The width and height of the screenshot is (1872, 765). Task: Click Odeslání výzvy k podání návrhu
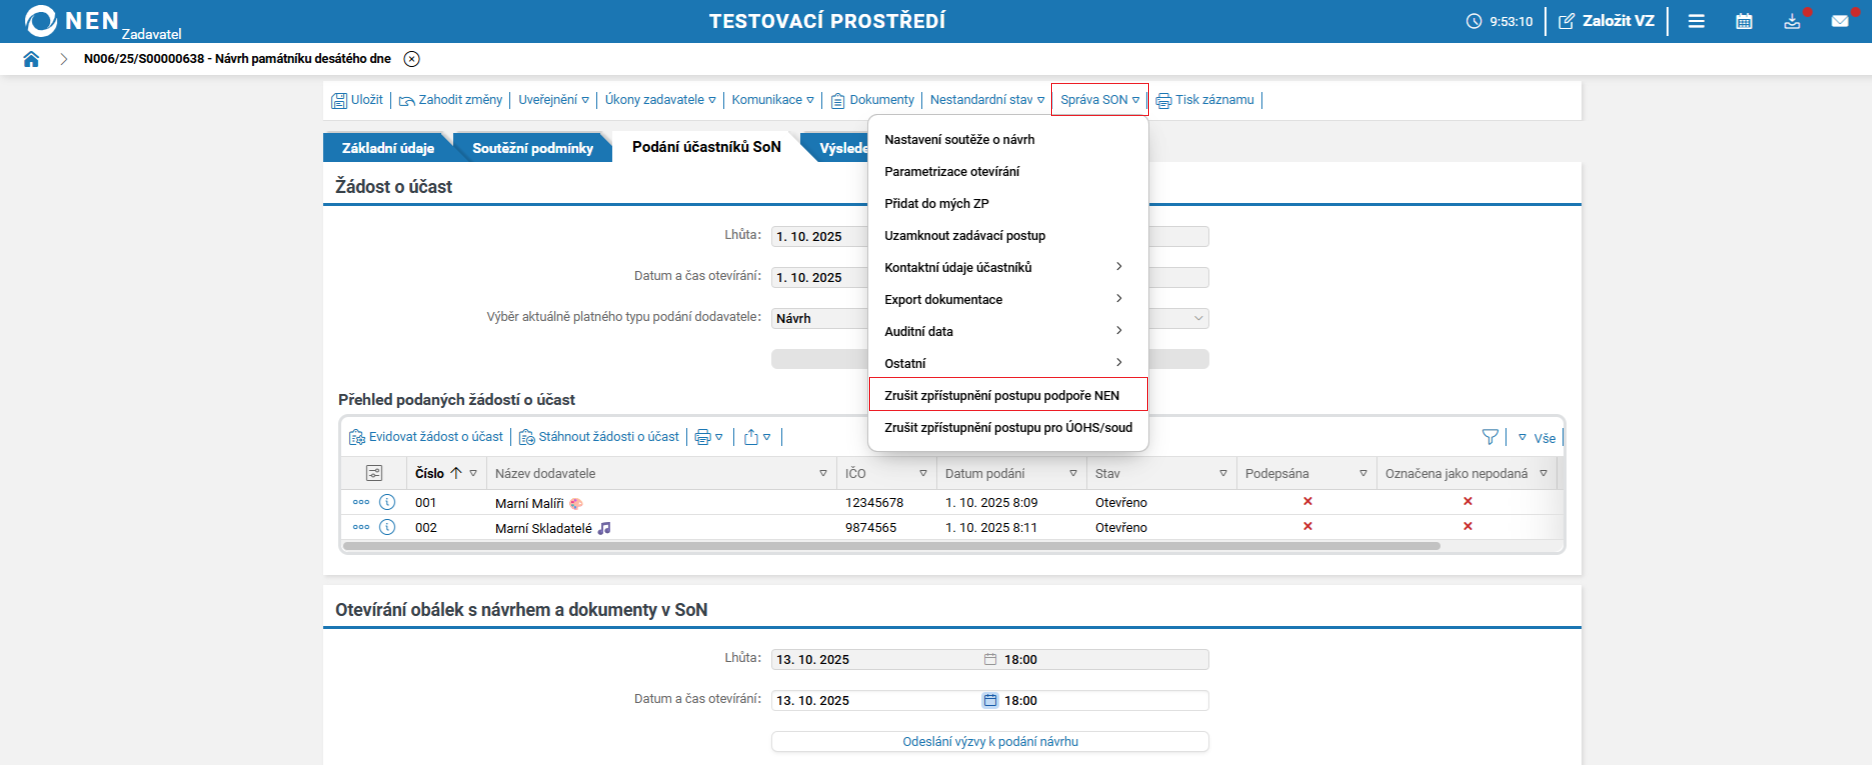click(x=990, y=741)
